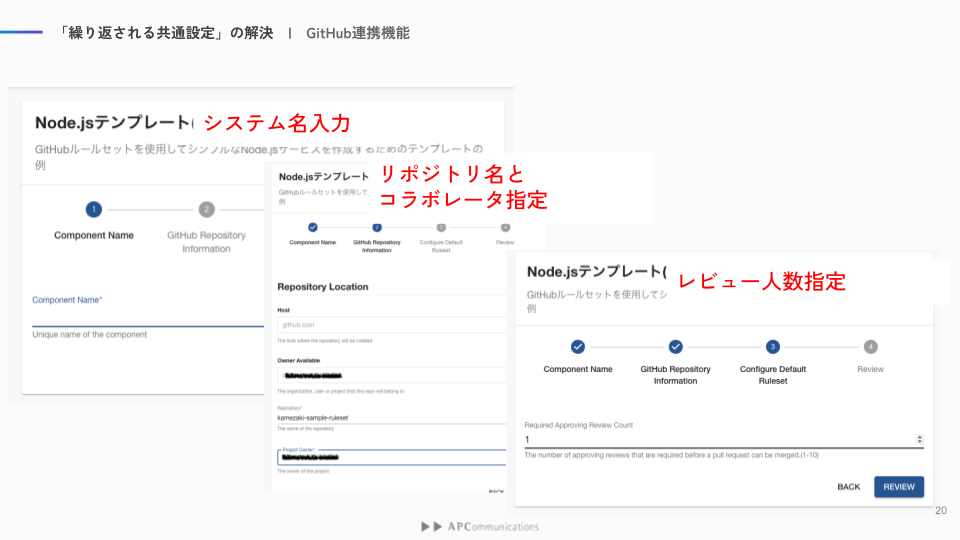Click the APCommunications logo in footer
The image size is (960, 540).
coord(480,527)
